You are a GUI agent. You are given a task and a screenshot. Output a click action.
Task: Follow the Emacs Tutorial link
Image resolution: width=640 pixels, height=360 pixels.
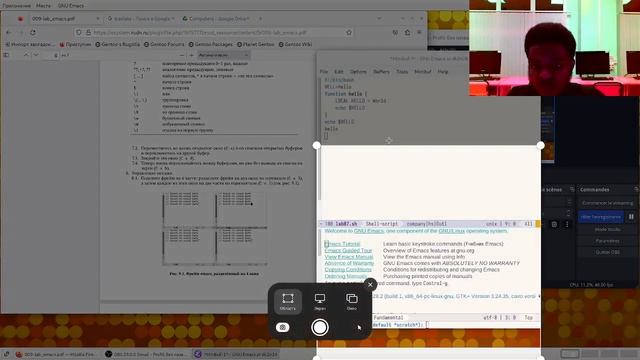tap(342, 244)
